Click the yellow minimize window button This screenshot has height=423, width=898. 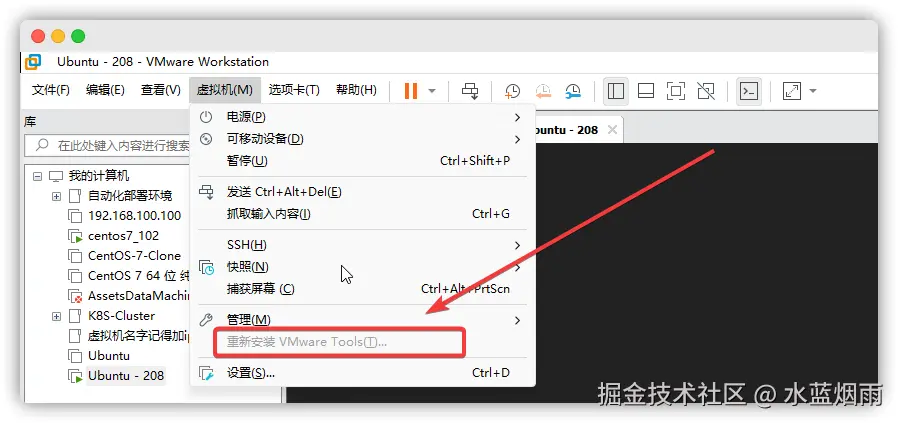[x=58, y=37]
